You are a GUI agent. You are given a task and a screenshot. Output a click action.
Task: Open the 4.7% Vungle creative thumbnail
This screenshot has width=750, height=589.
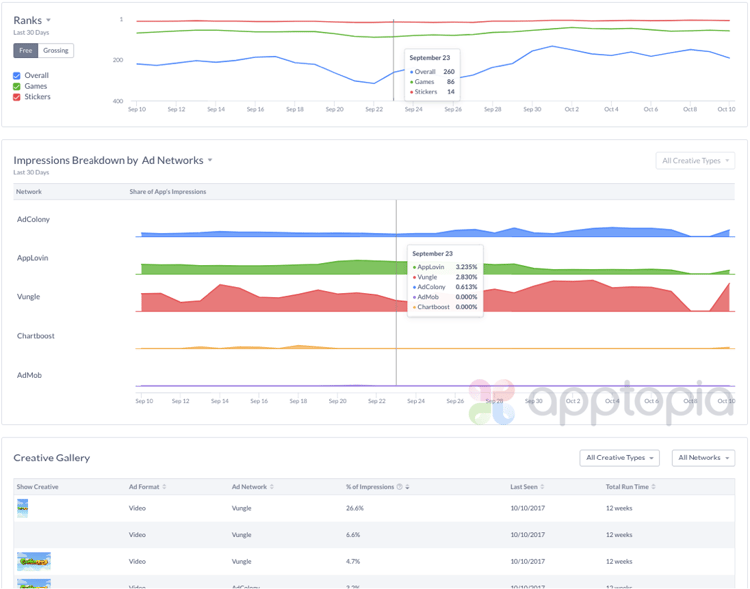(x=34, y=561)
